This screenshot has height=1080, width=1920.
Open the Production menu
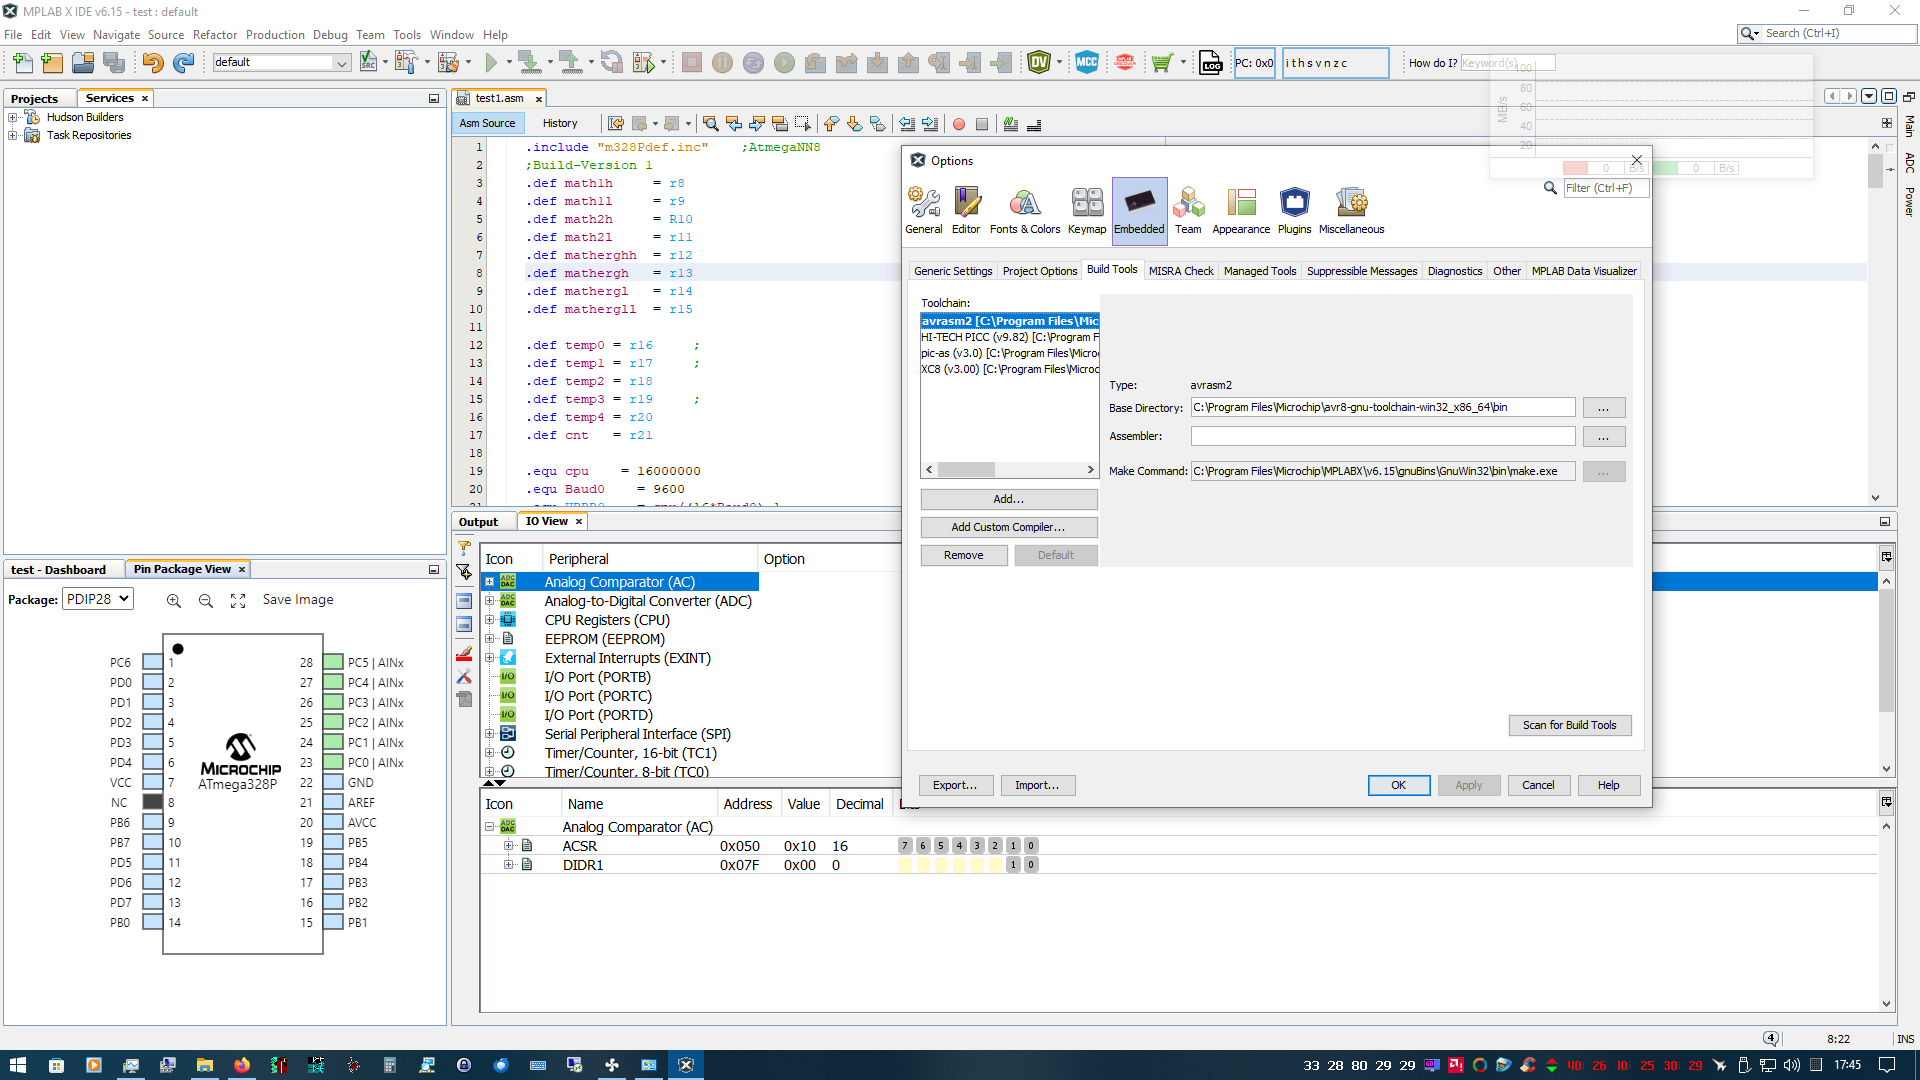[275, 34]
